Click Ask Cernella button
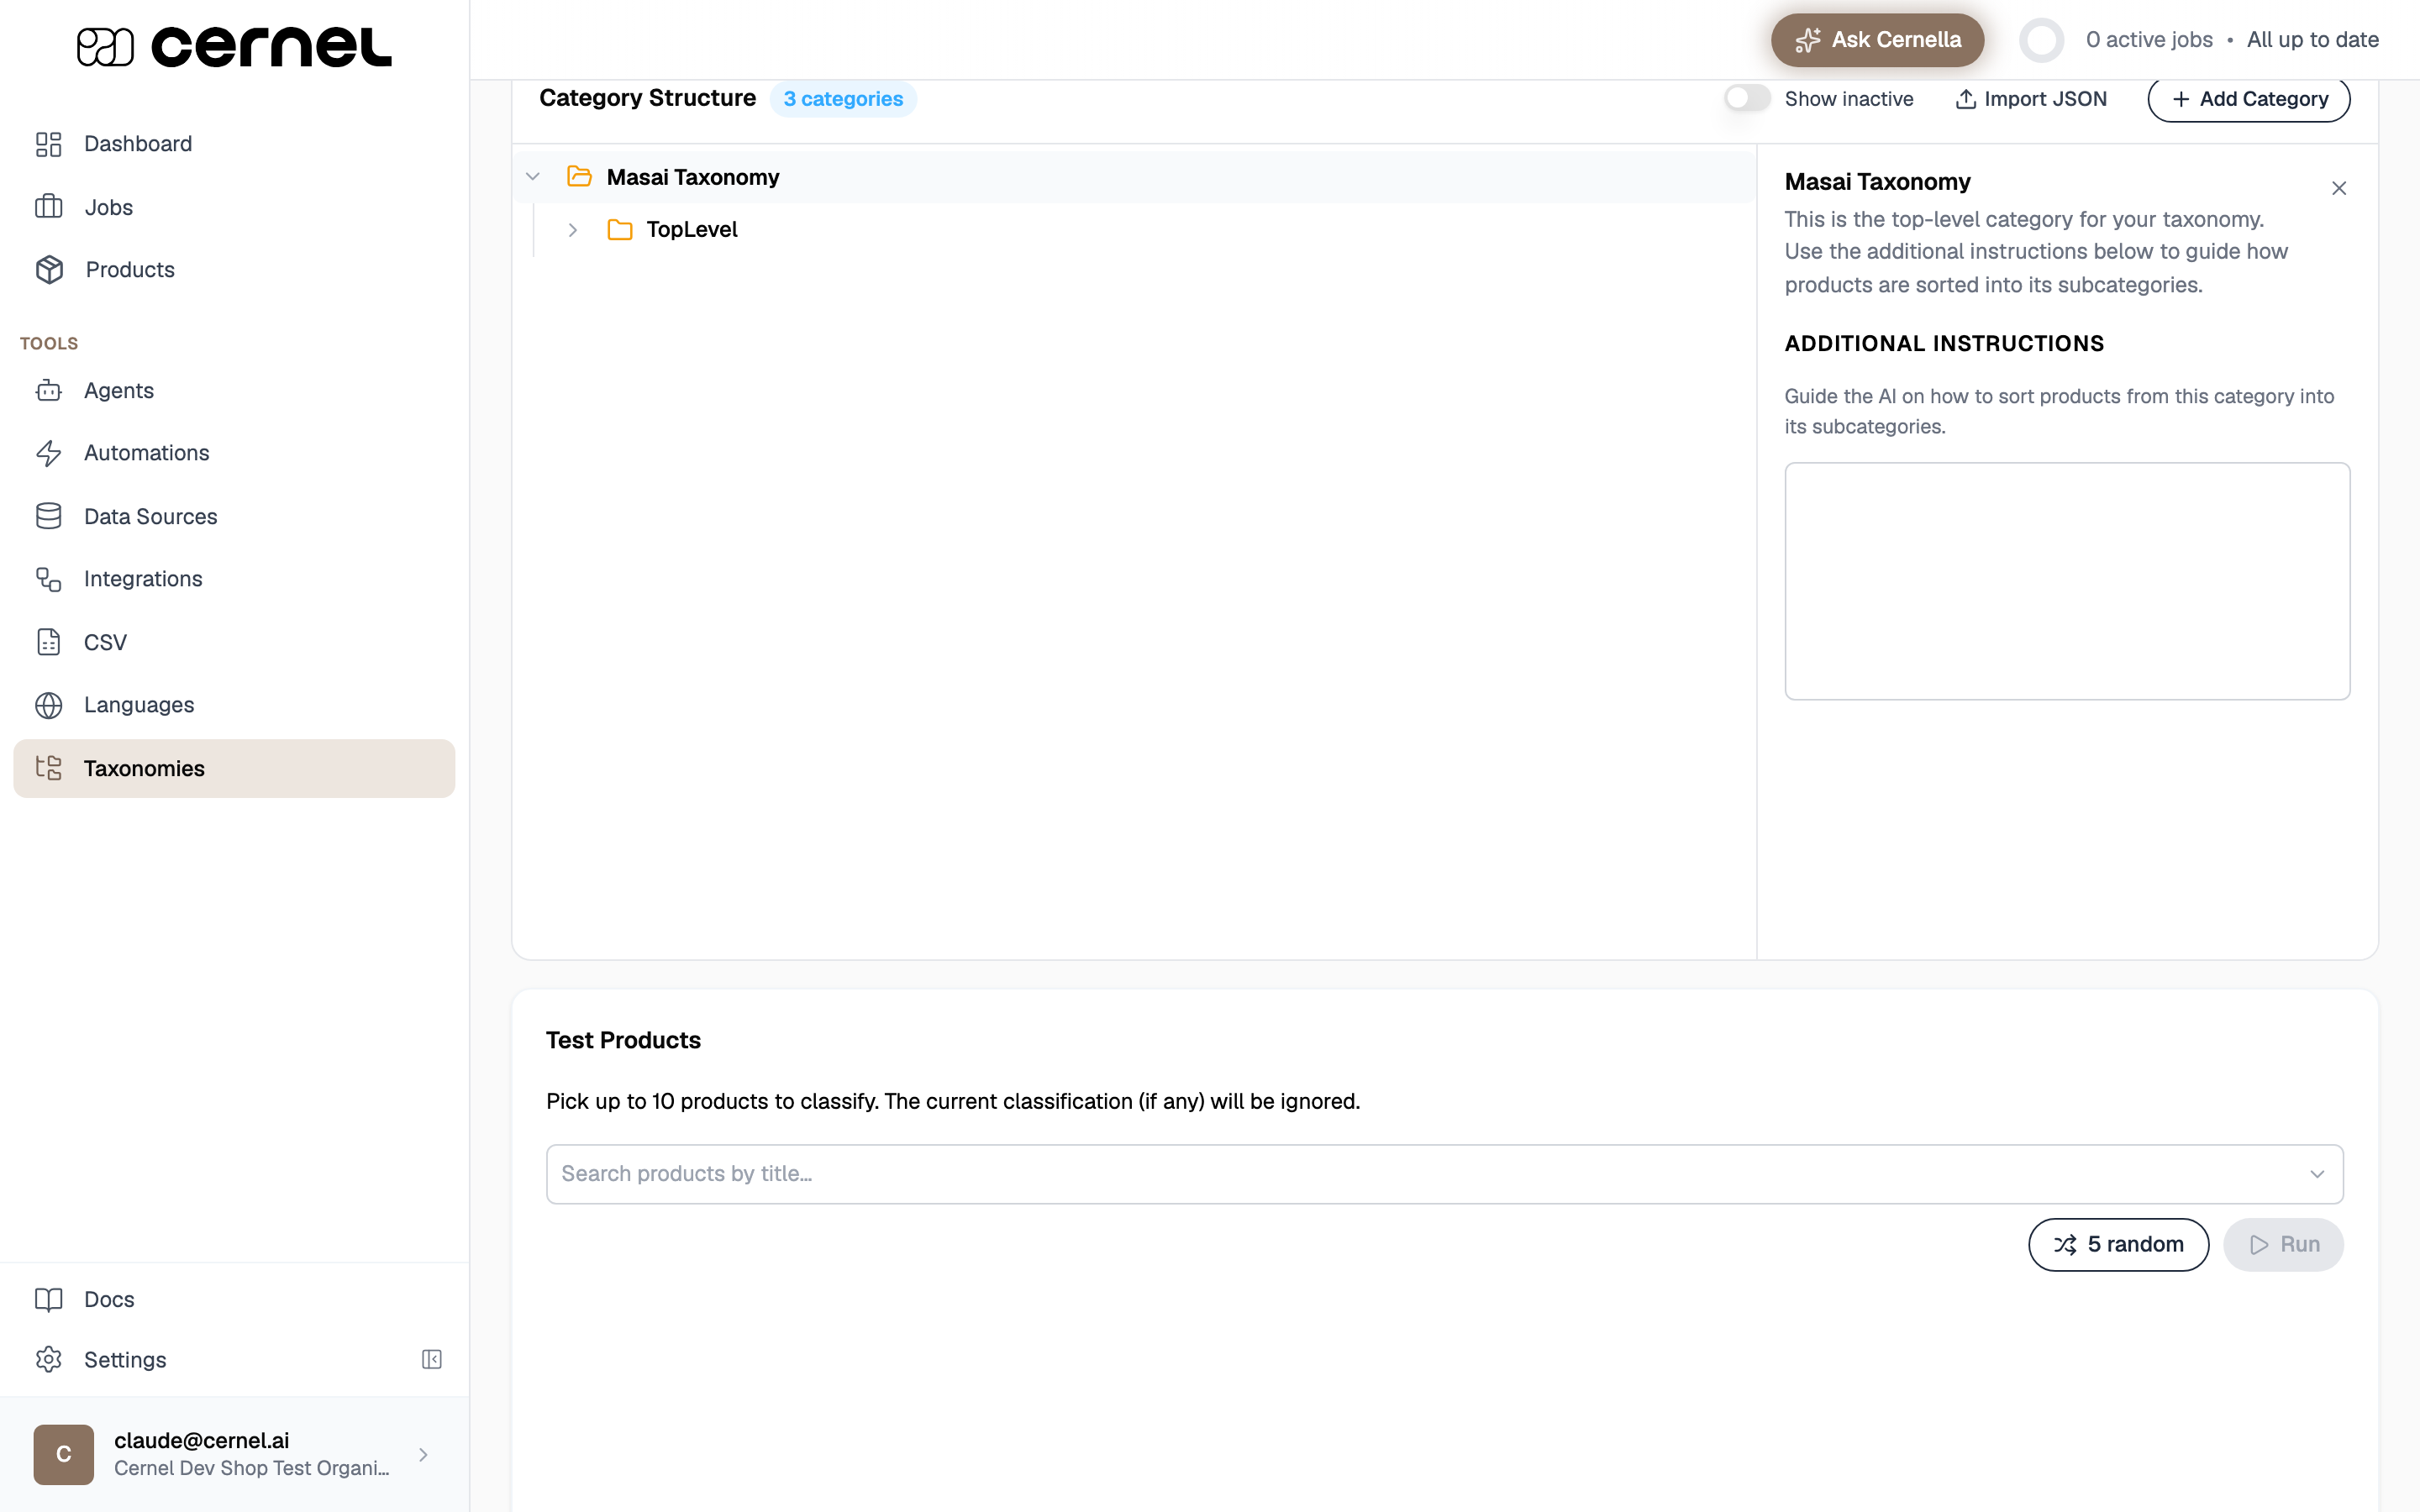Screen dimensions: 2420x1512 [1877, 40]
